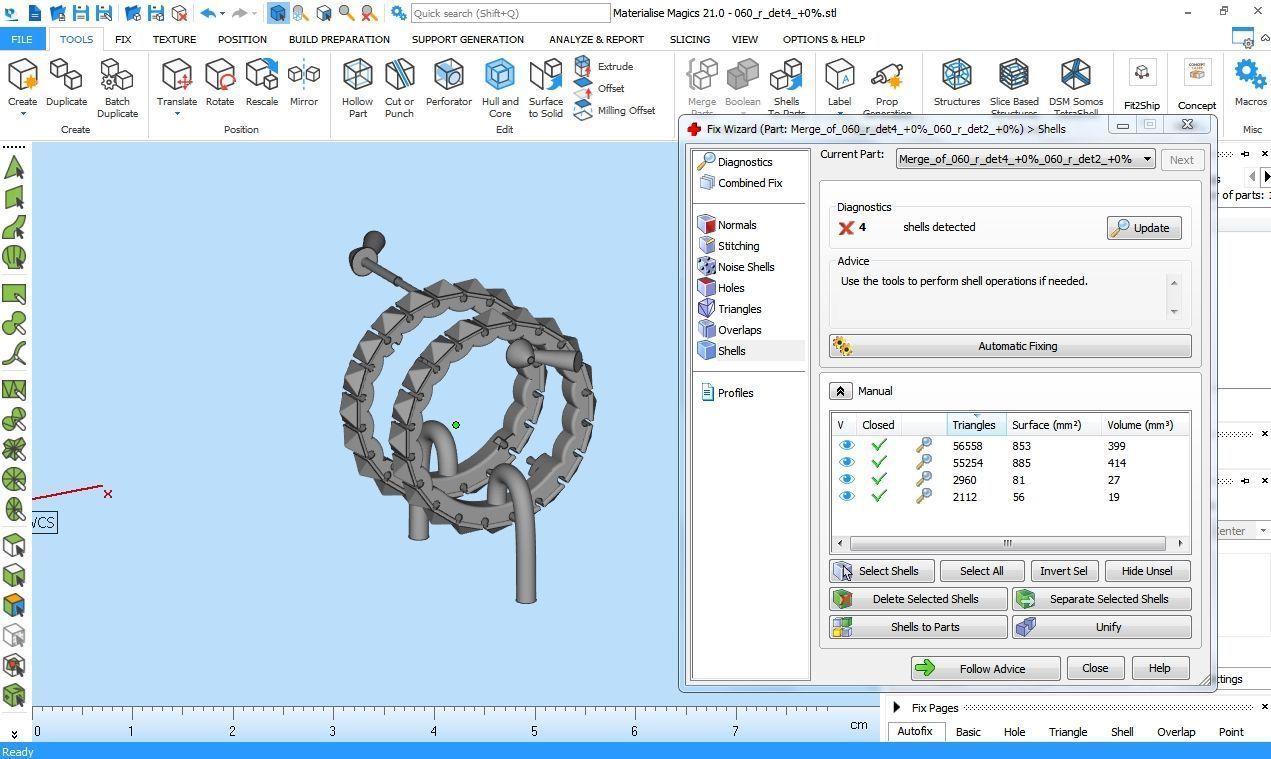Toggle visibility of the 2960-triangle shell

pyautogui.click(x=846, y=480)
